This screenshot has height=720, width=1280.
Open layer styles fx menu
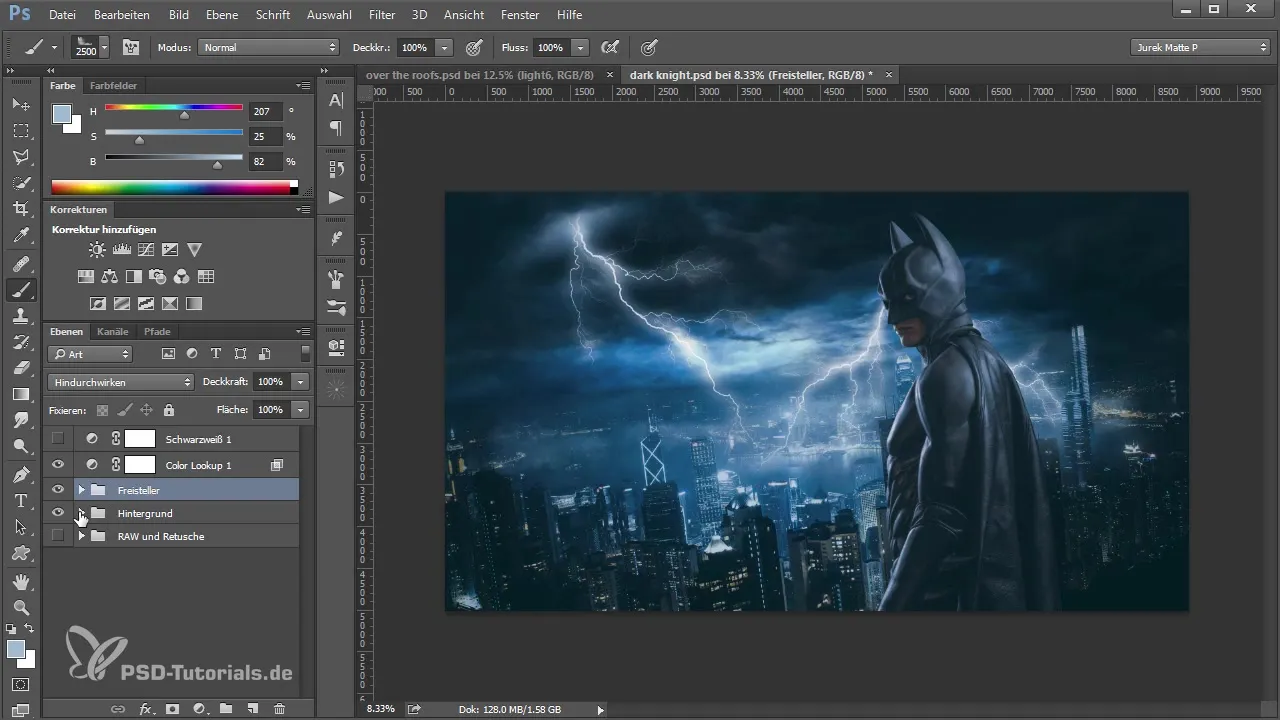(x=146, y=708)
